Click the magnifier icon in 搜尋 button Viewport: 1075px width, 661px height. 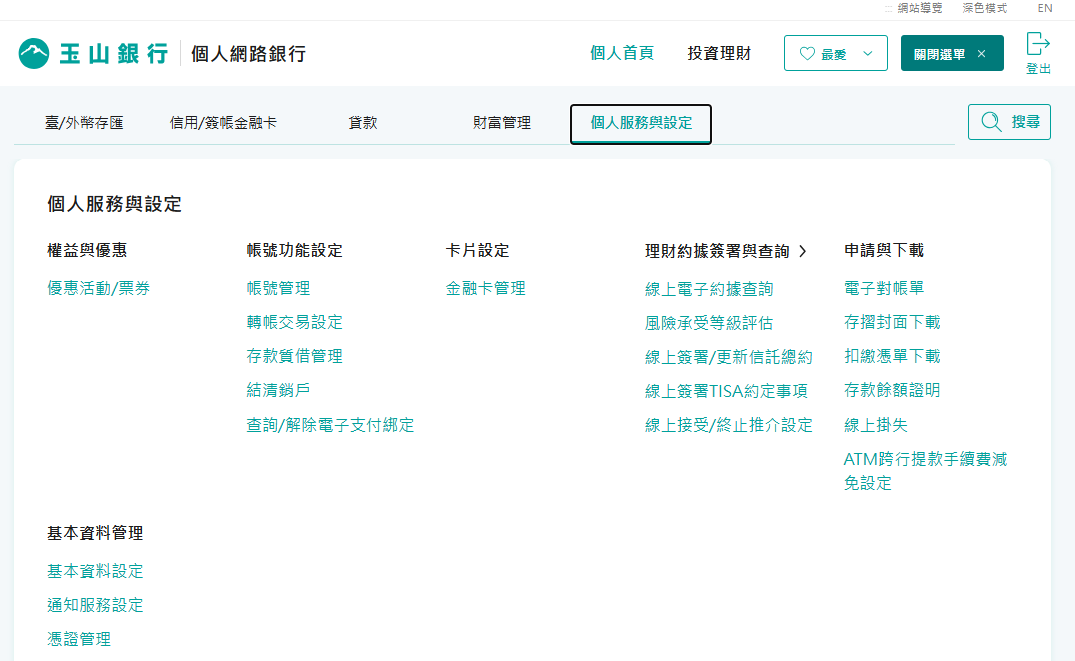point(991,122)
